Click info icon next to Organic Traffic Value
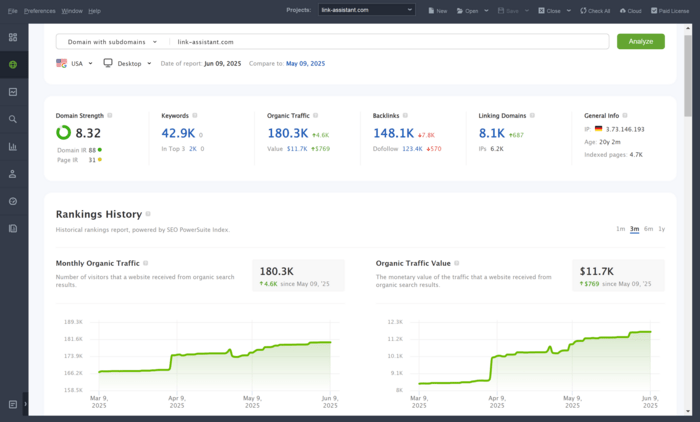Screen dimensions: 700x422 point(457,263)
